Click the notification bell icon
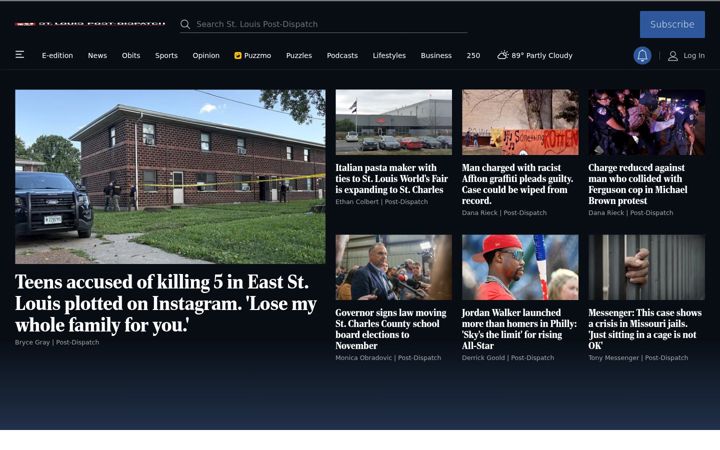Image resolution: width=720 pixels, height=450 pixels. pos(642,56)
